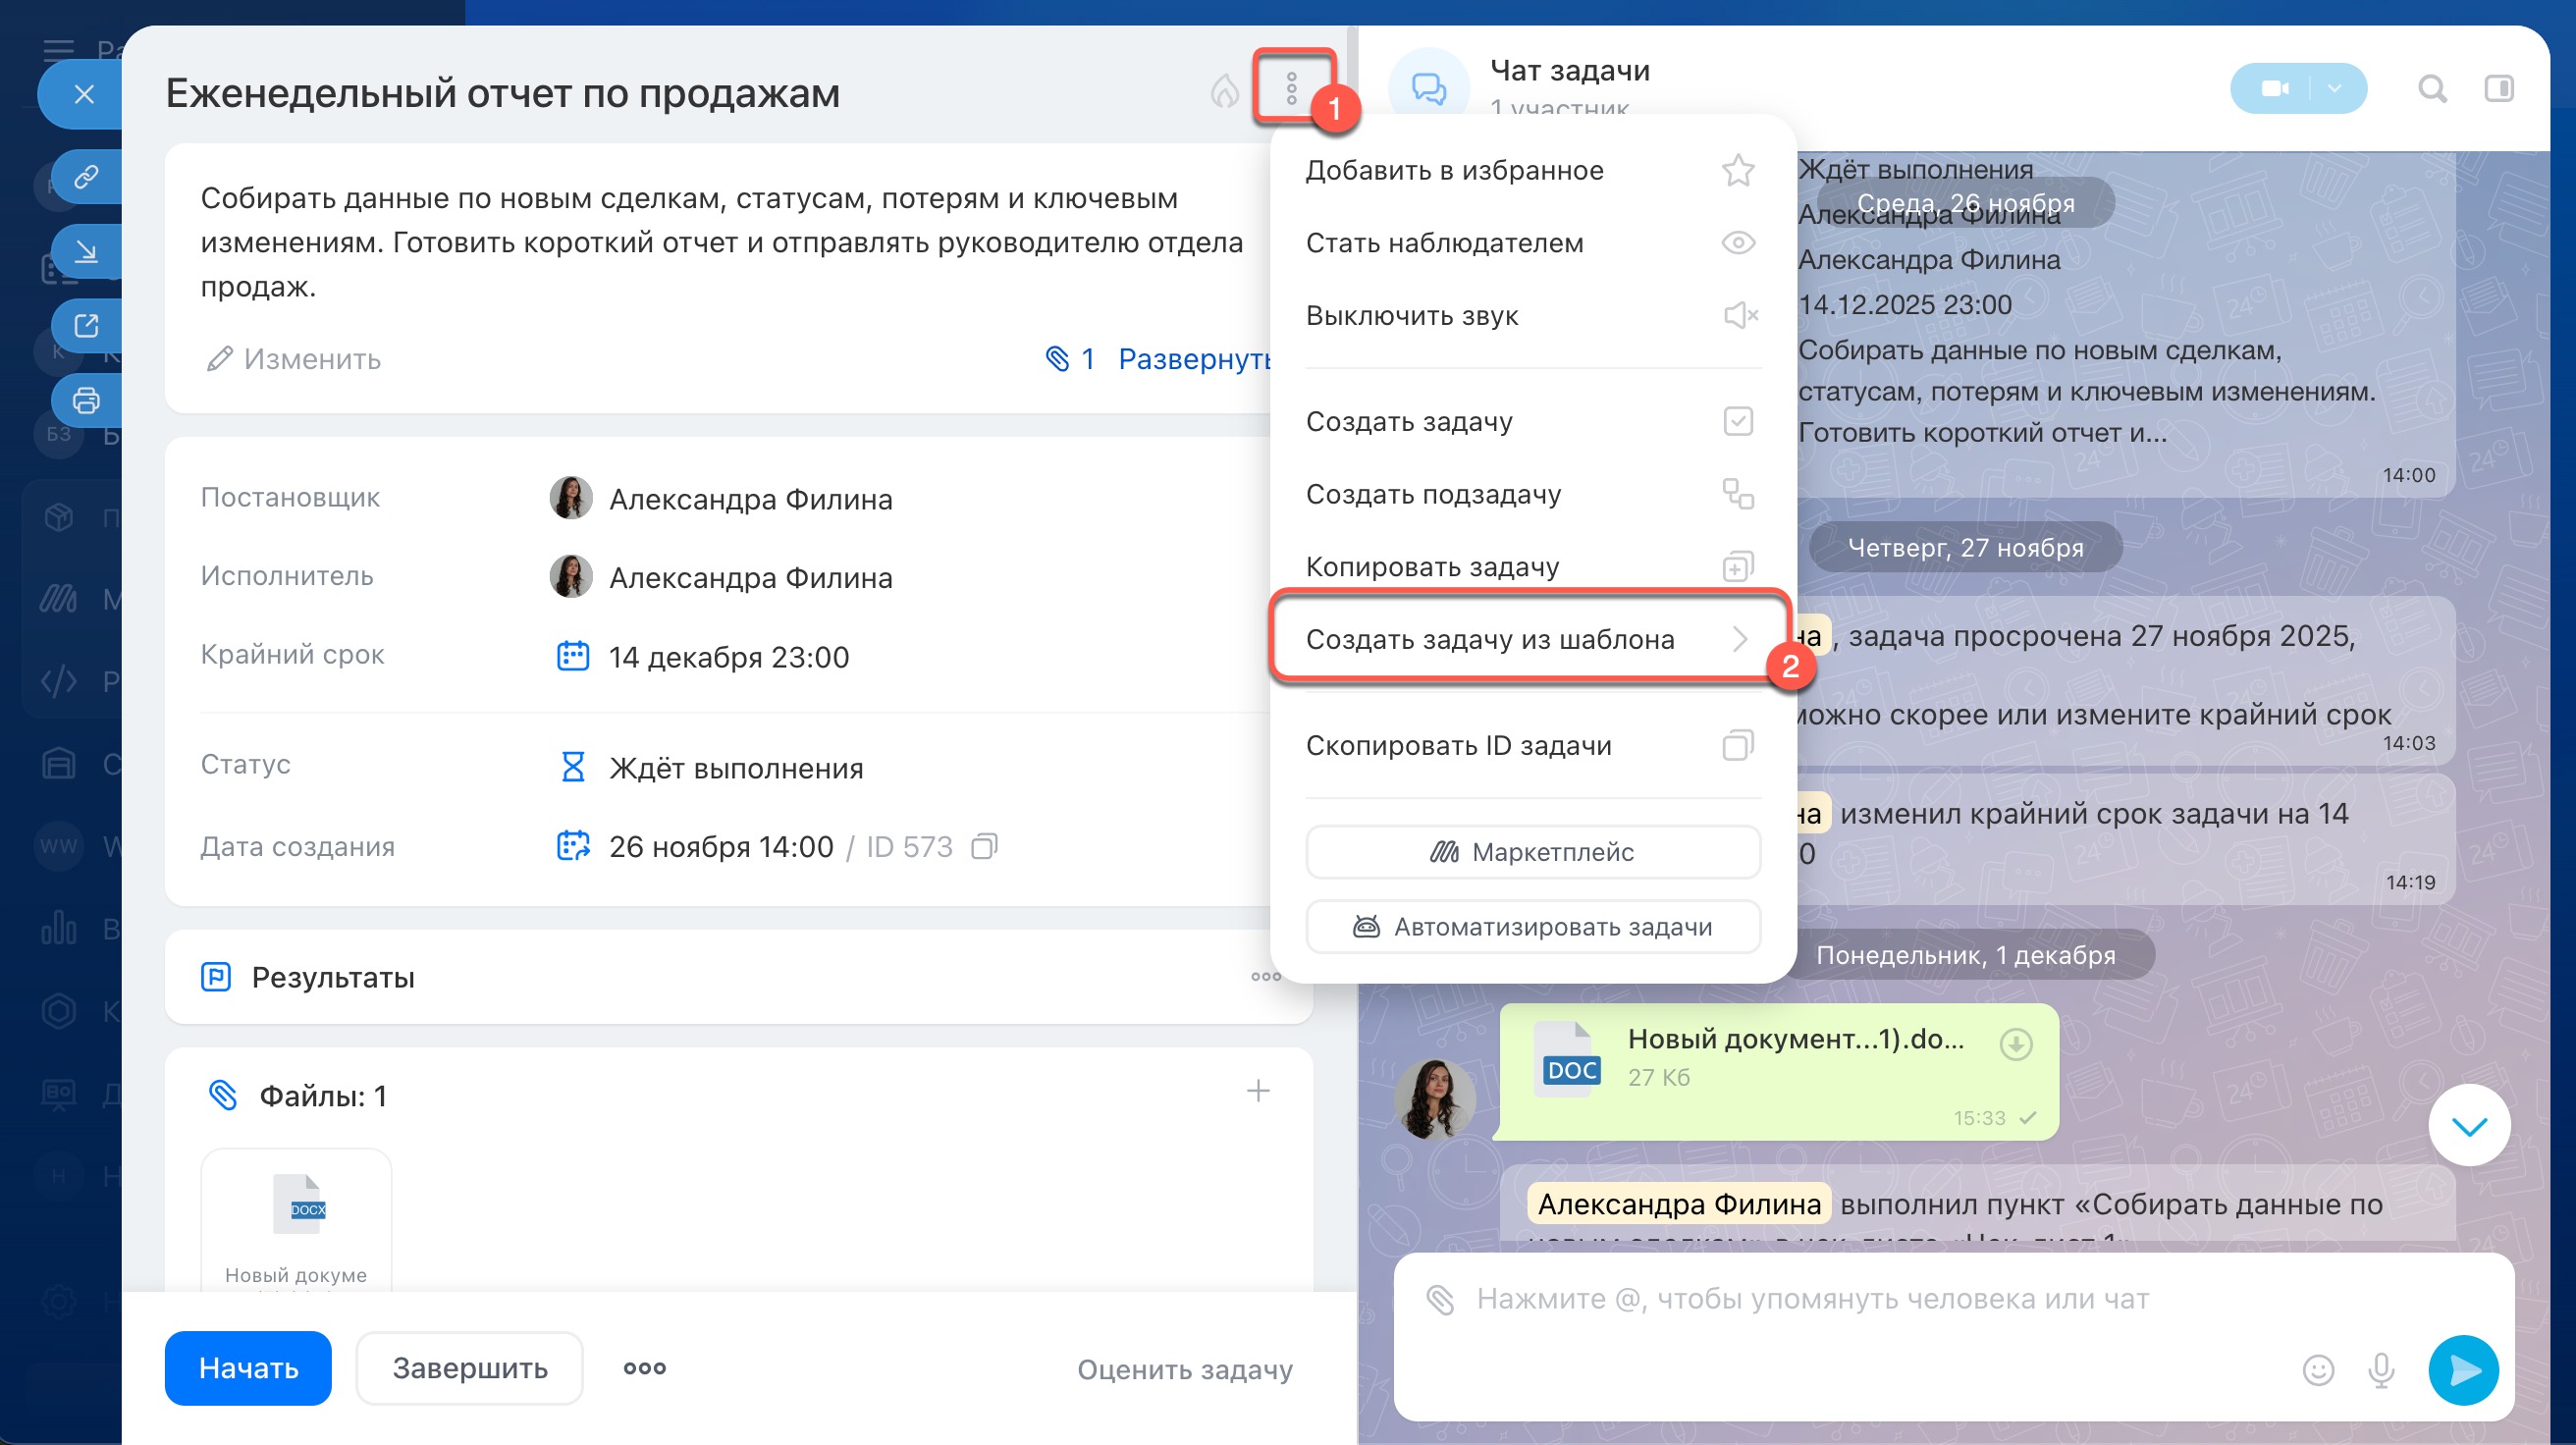Image resolution: width=2576 pixels, height=1445 pixels.
Task: Click the Автоматизировать задачи button
Action: 1532,927
